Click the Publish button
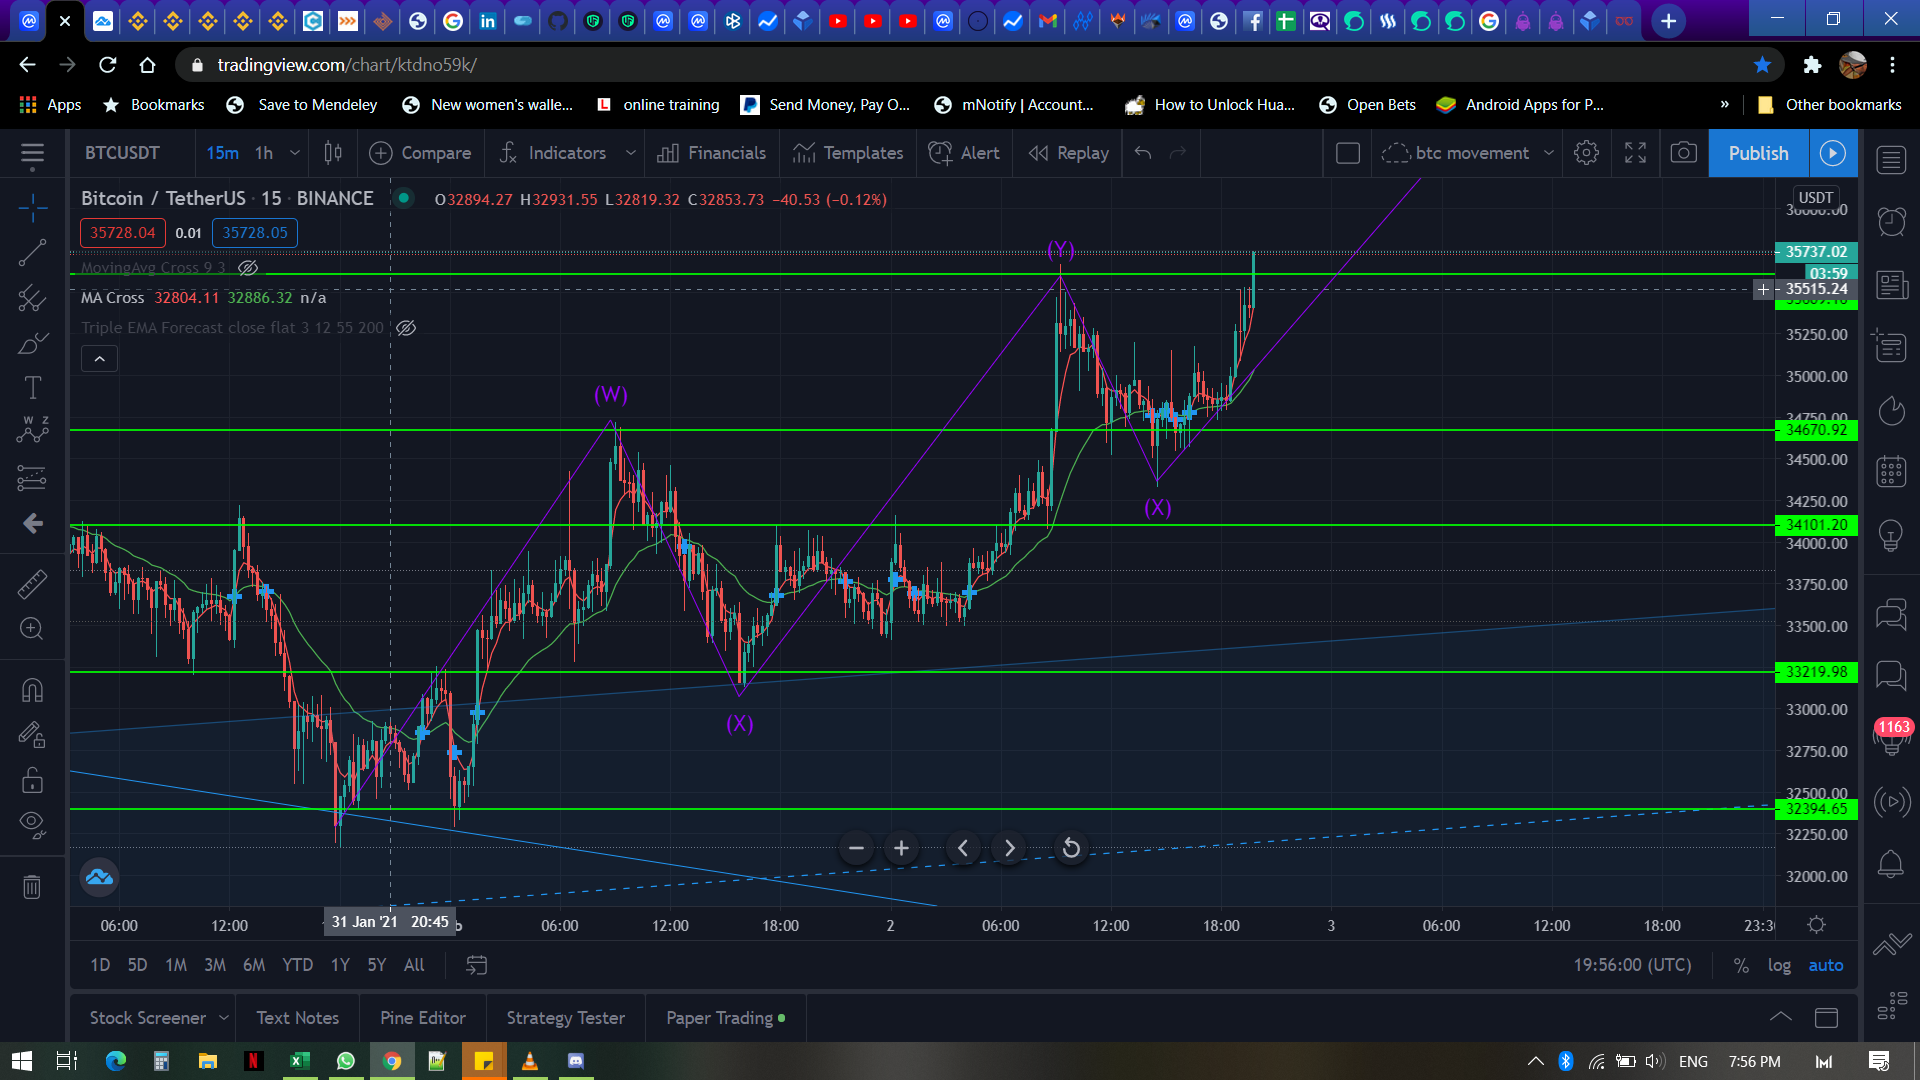Image resolution: width=1920 pixels, height=1080 pixels. [x=1758, y=153]
